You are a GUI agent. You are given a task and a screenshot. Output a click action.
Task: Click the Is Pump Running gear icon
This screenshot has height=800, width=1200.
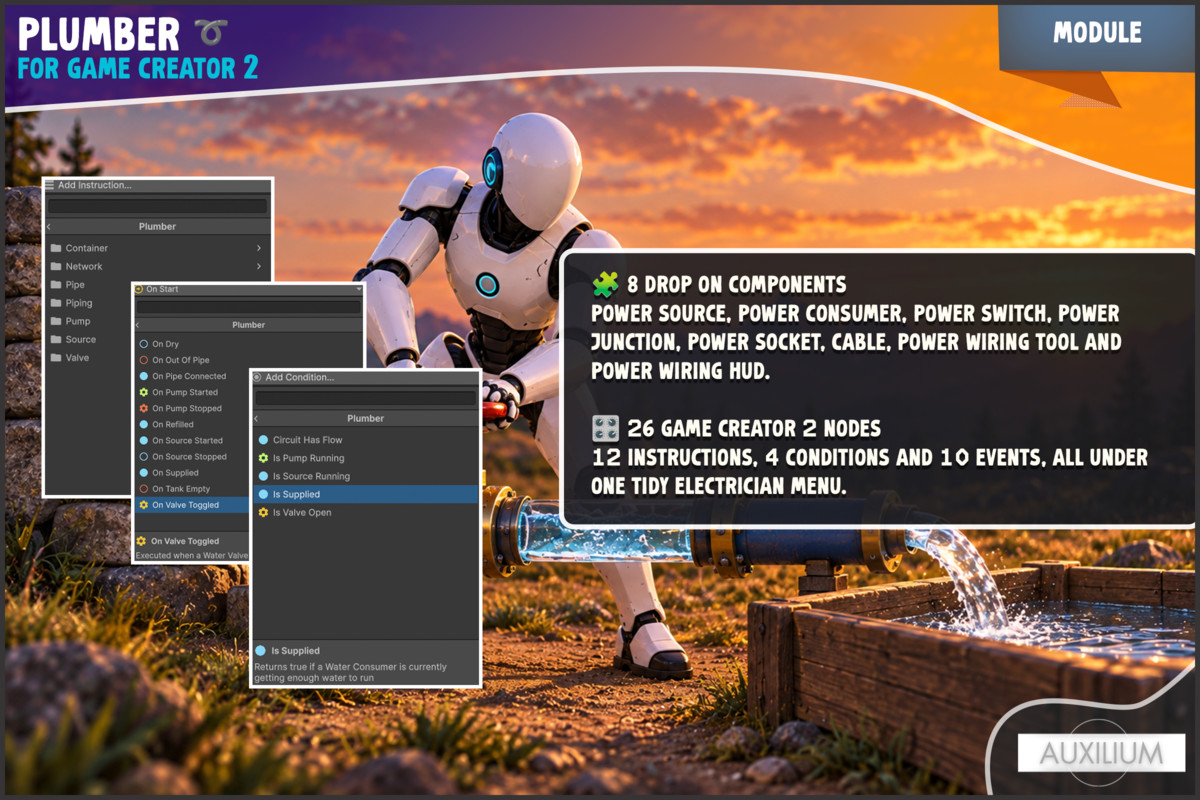(x=263, y=458)
